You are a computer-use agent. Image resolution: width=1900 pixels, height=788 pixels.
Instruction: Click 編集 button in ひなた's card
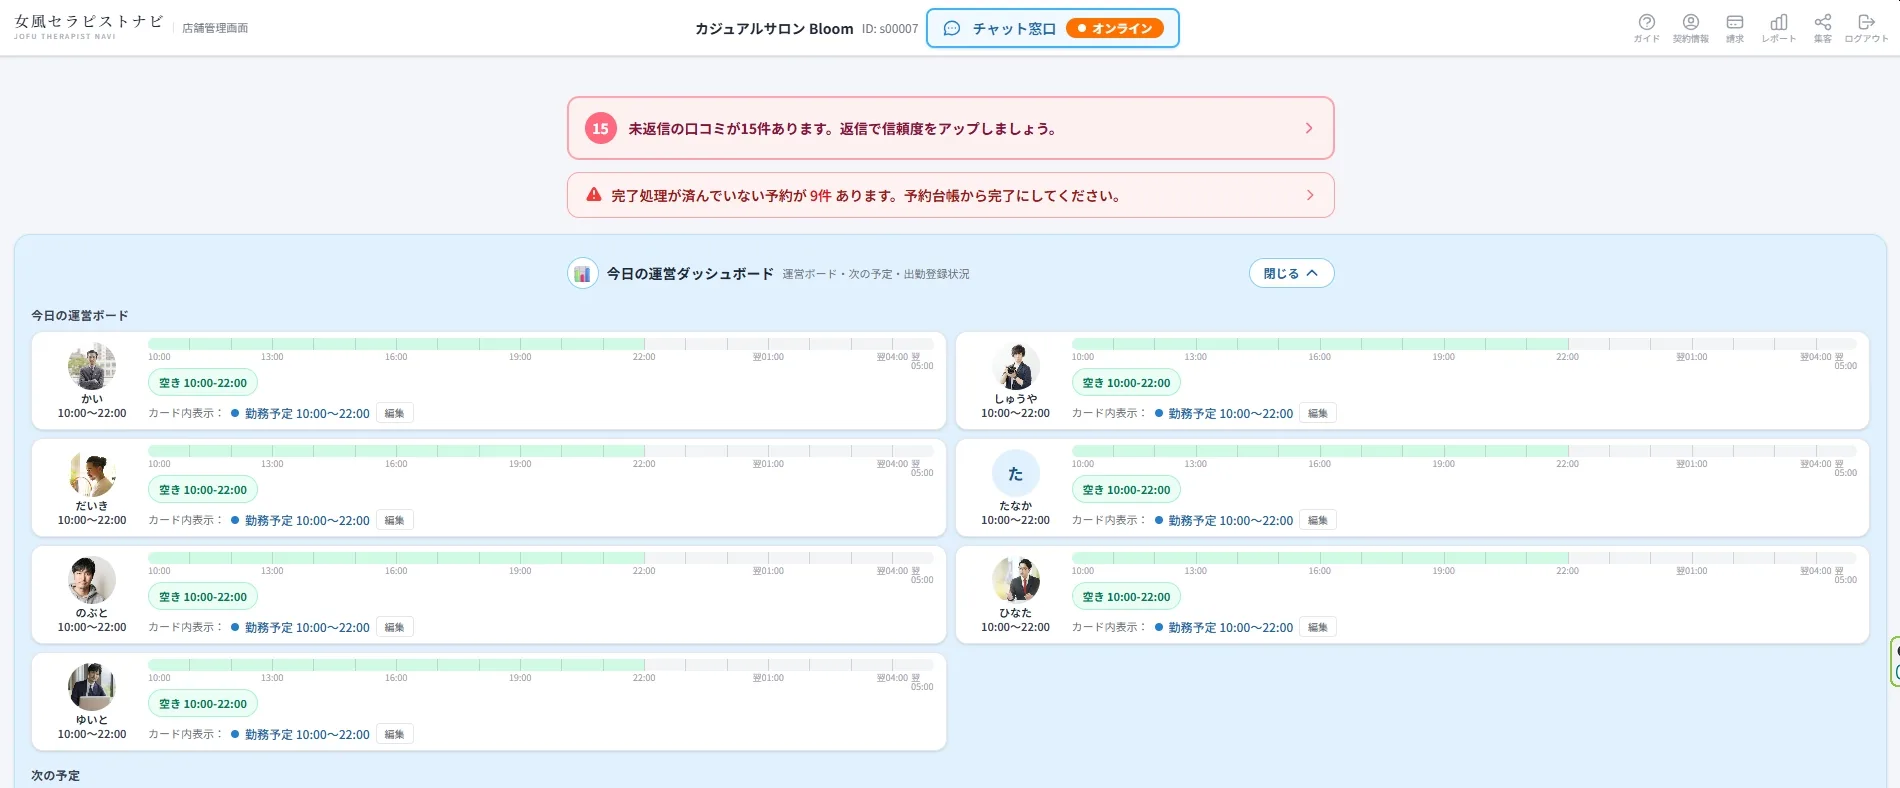[x=1318, y=627]
